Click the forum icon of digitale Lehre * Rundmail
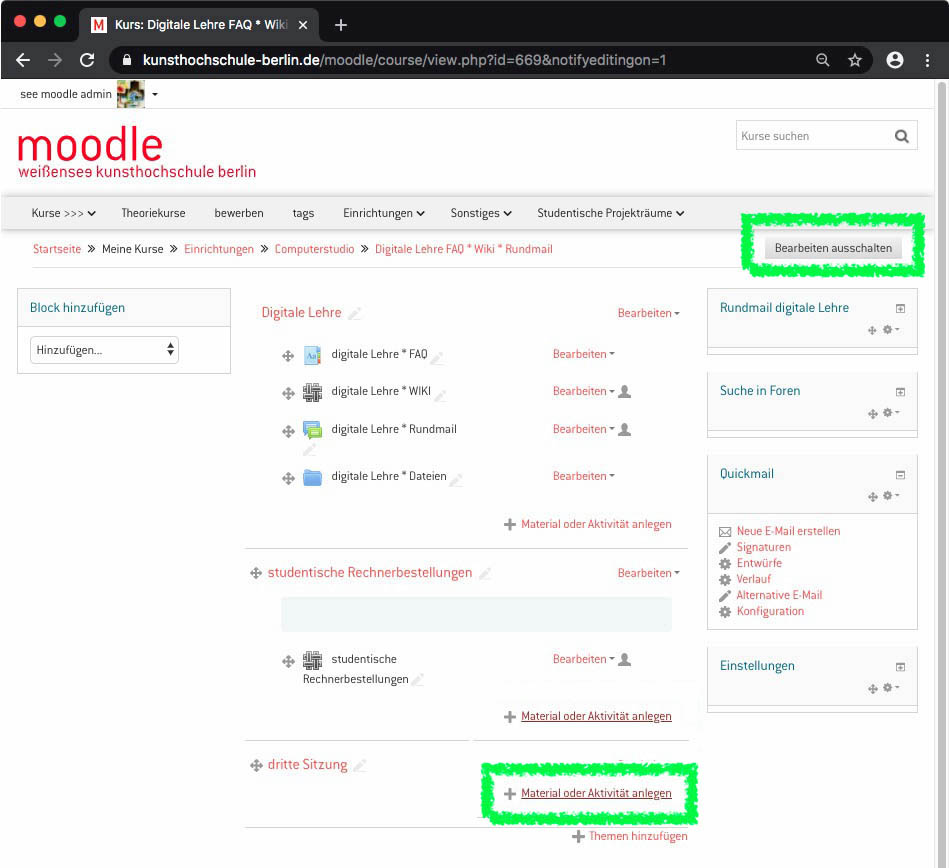Image resolution: width=949 pixels, height=868 pixels. 312,430
